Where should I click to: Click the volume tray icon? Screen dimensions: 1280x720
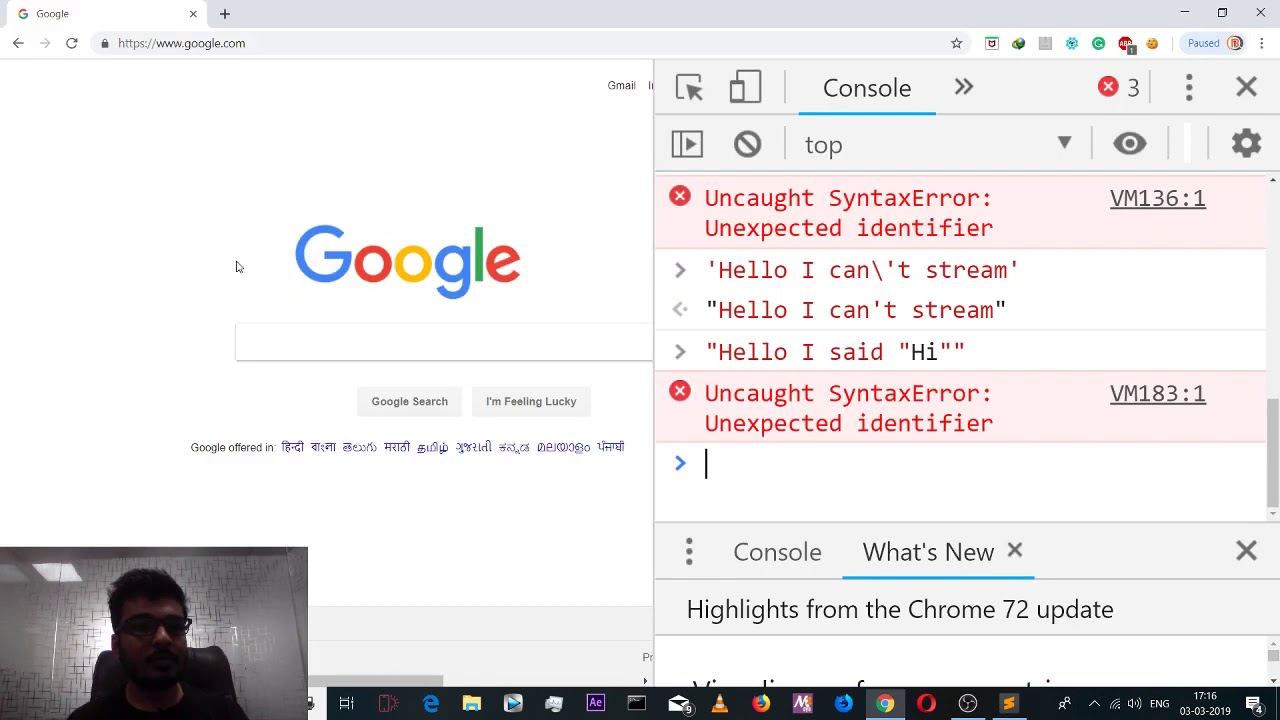tap(1136, 703)
